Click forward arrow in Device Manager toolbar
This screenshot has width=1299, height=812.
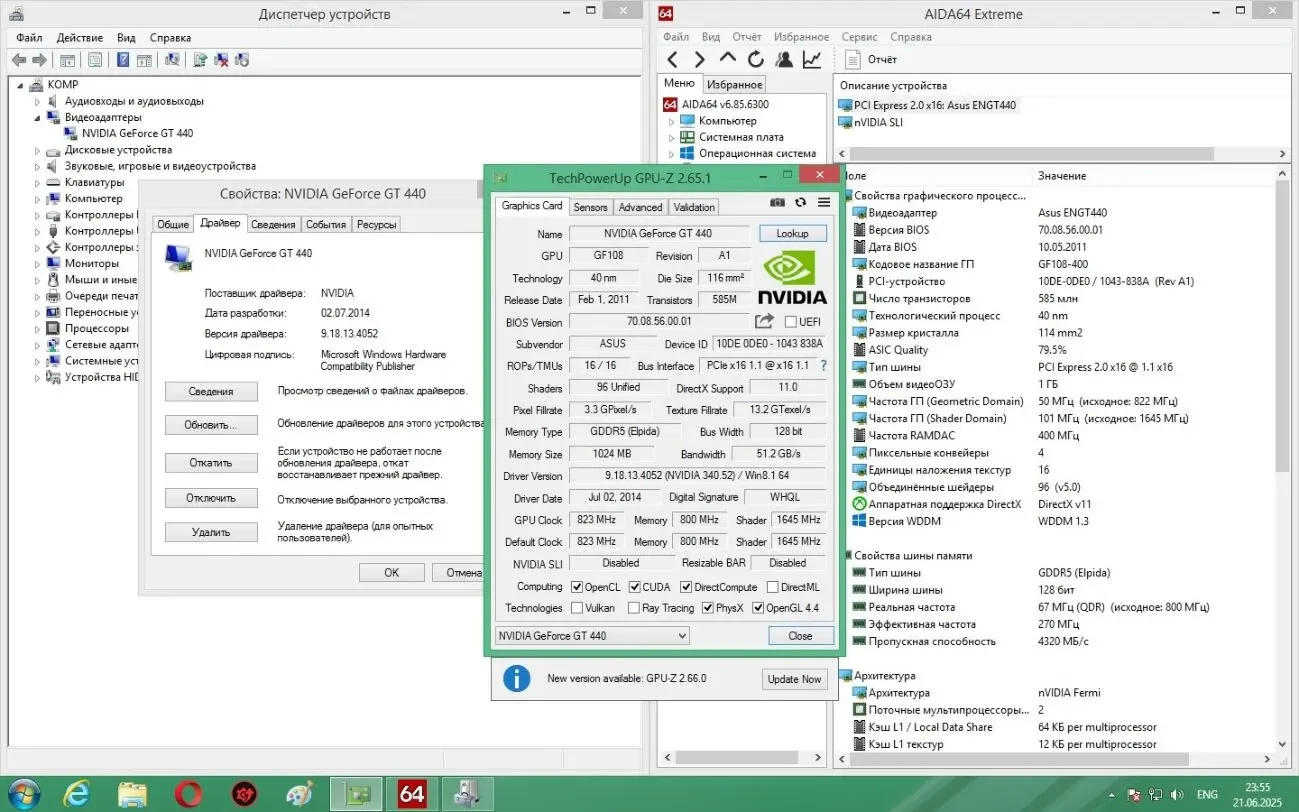[x=41, y=60]
